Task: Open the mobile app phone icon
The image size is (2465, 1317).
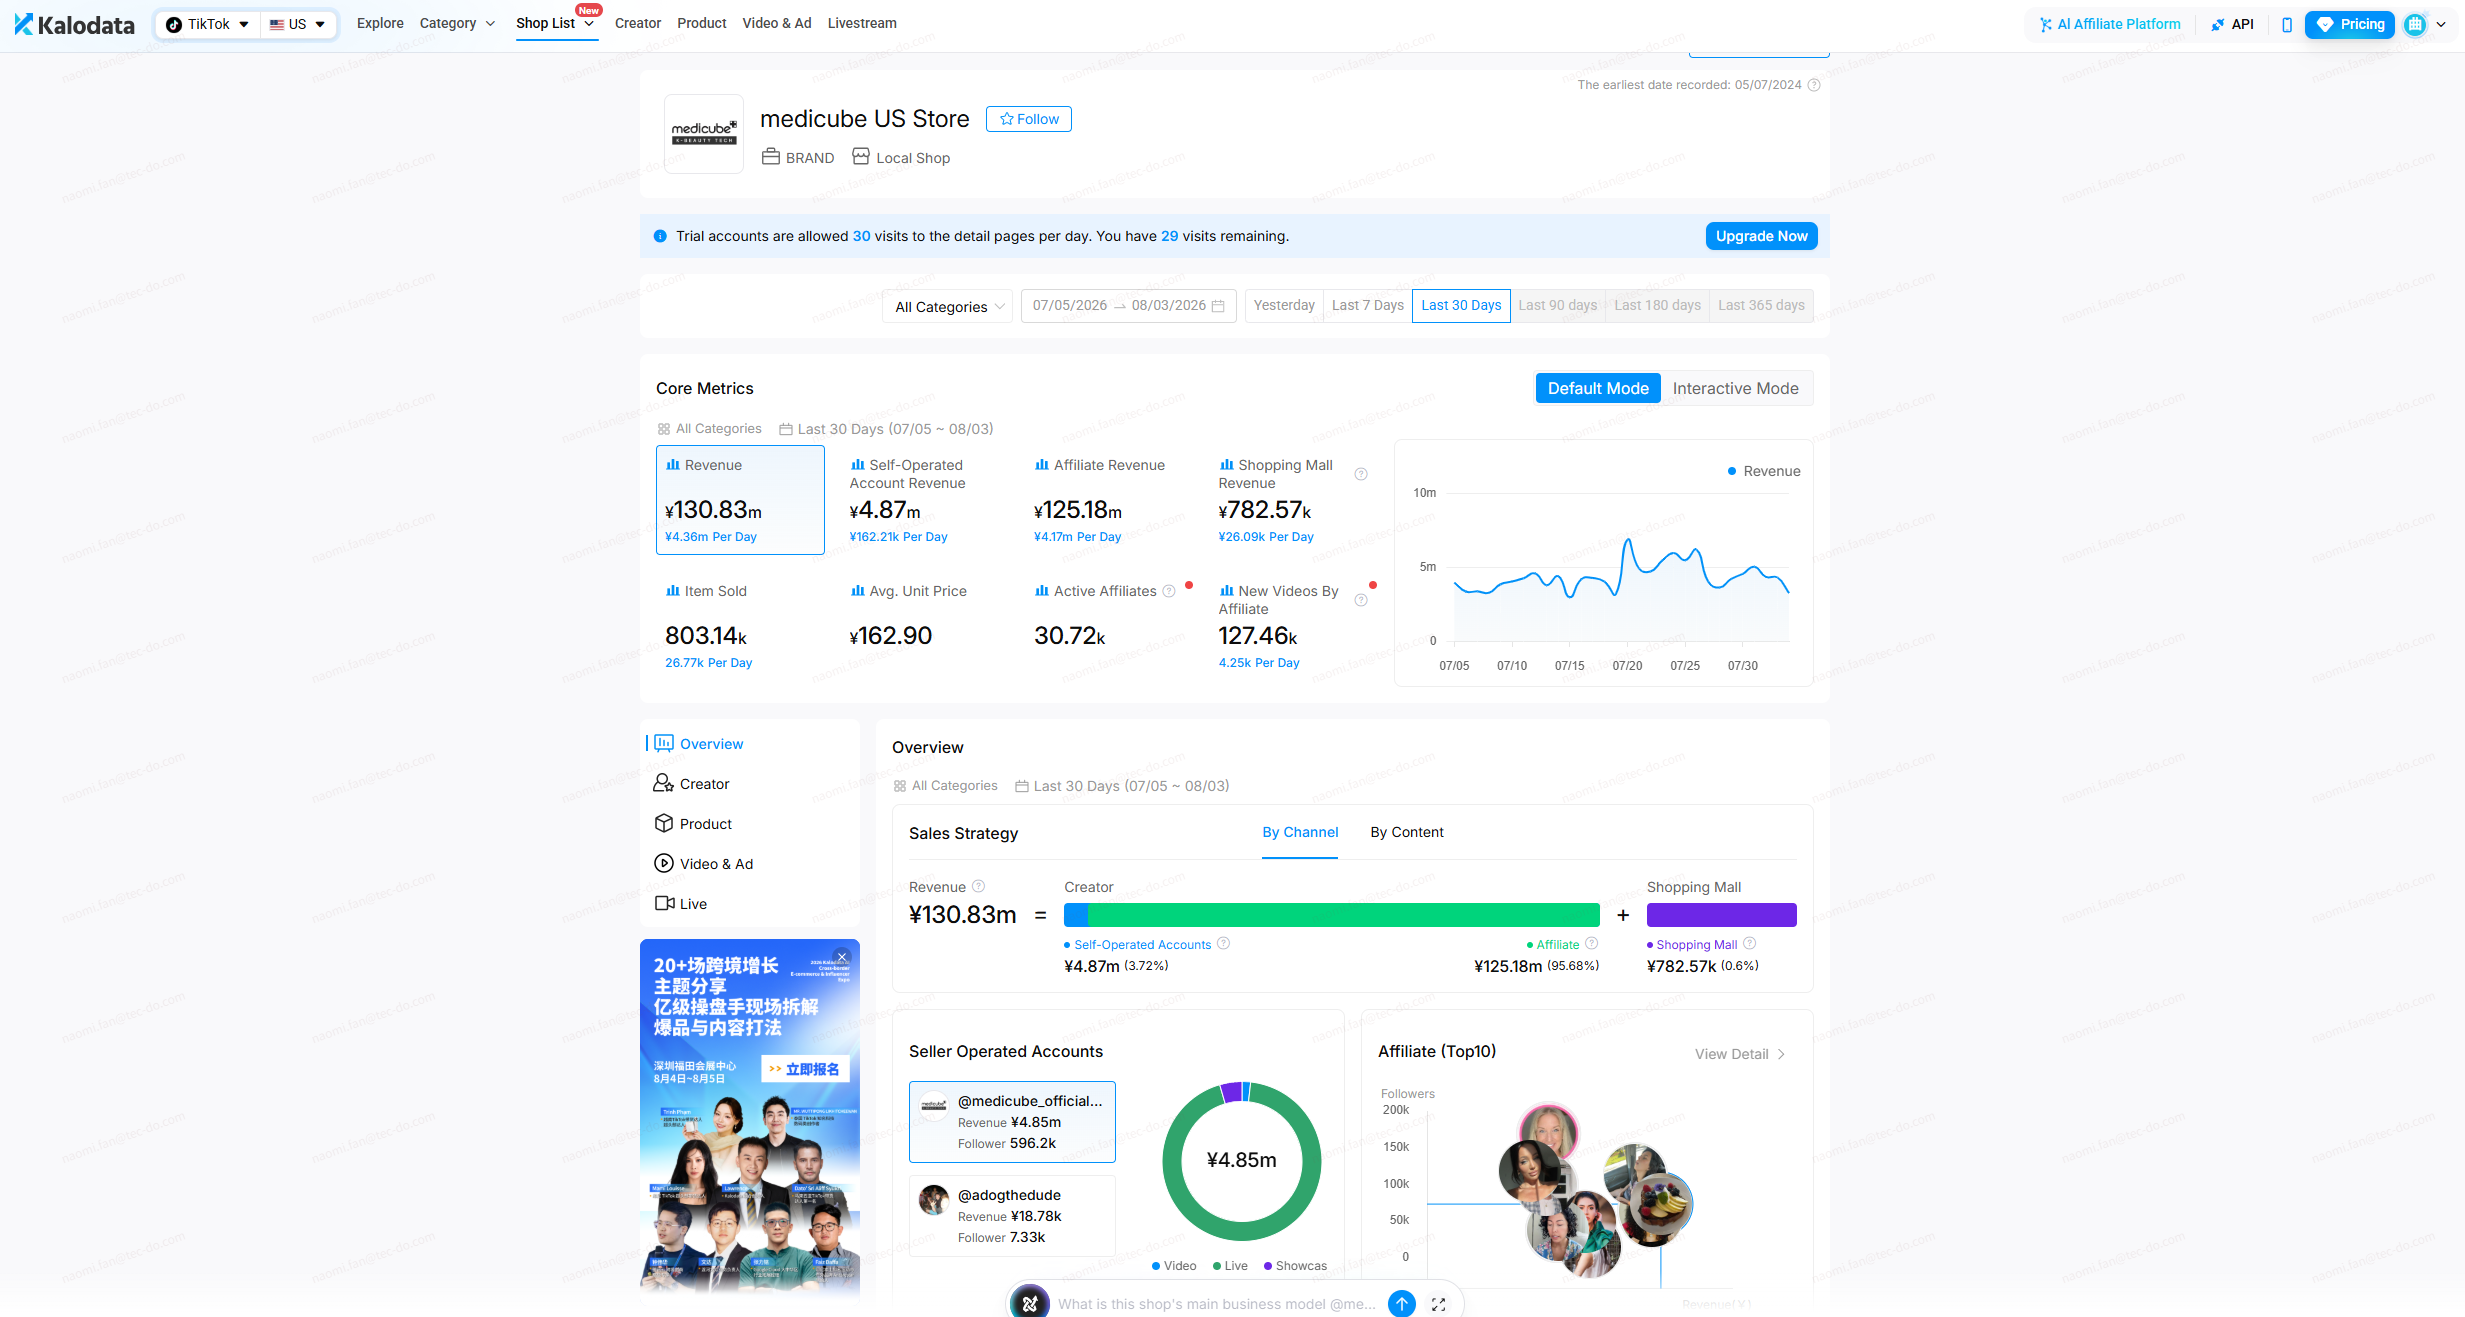Action: click(2287, 24)
